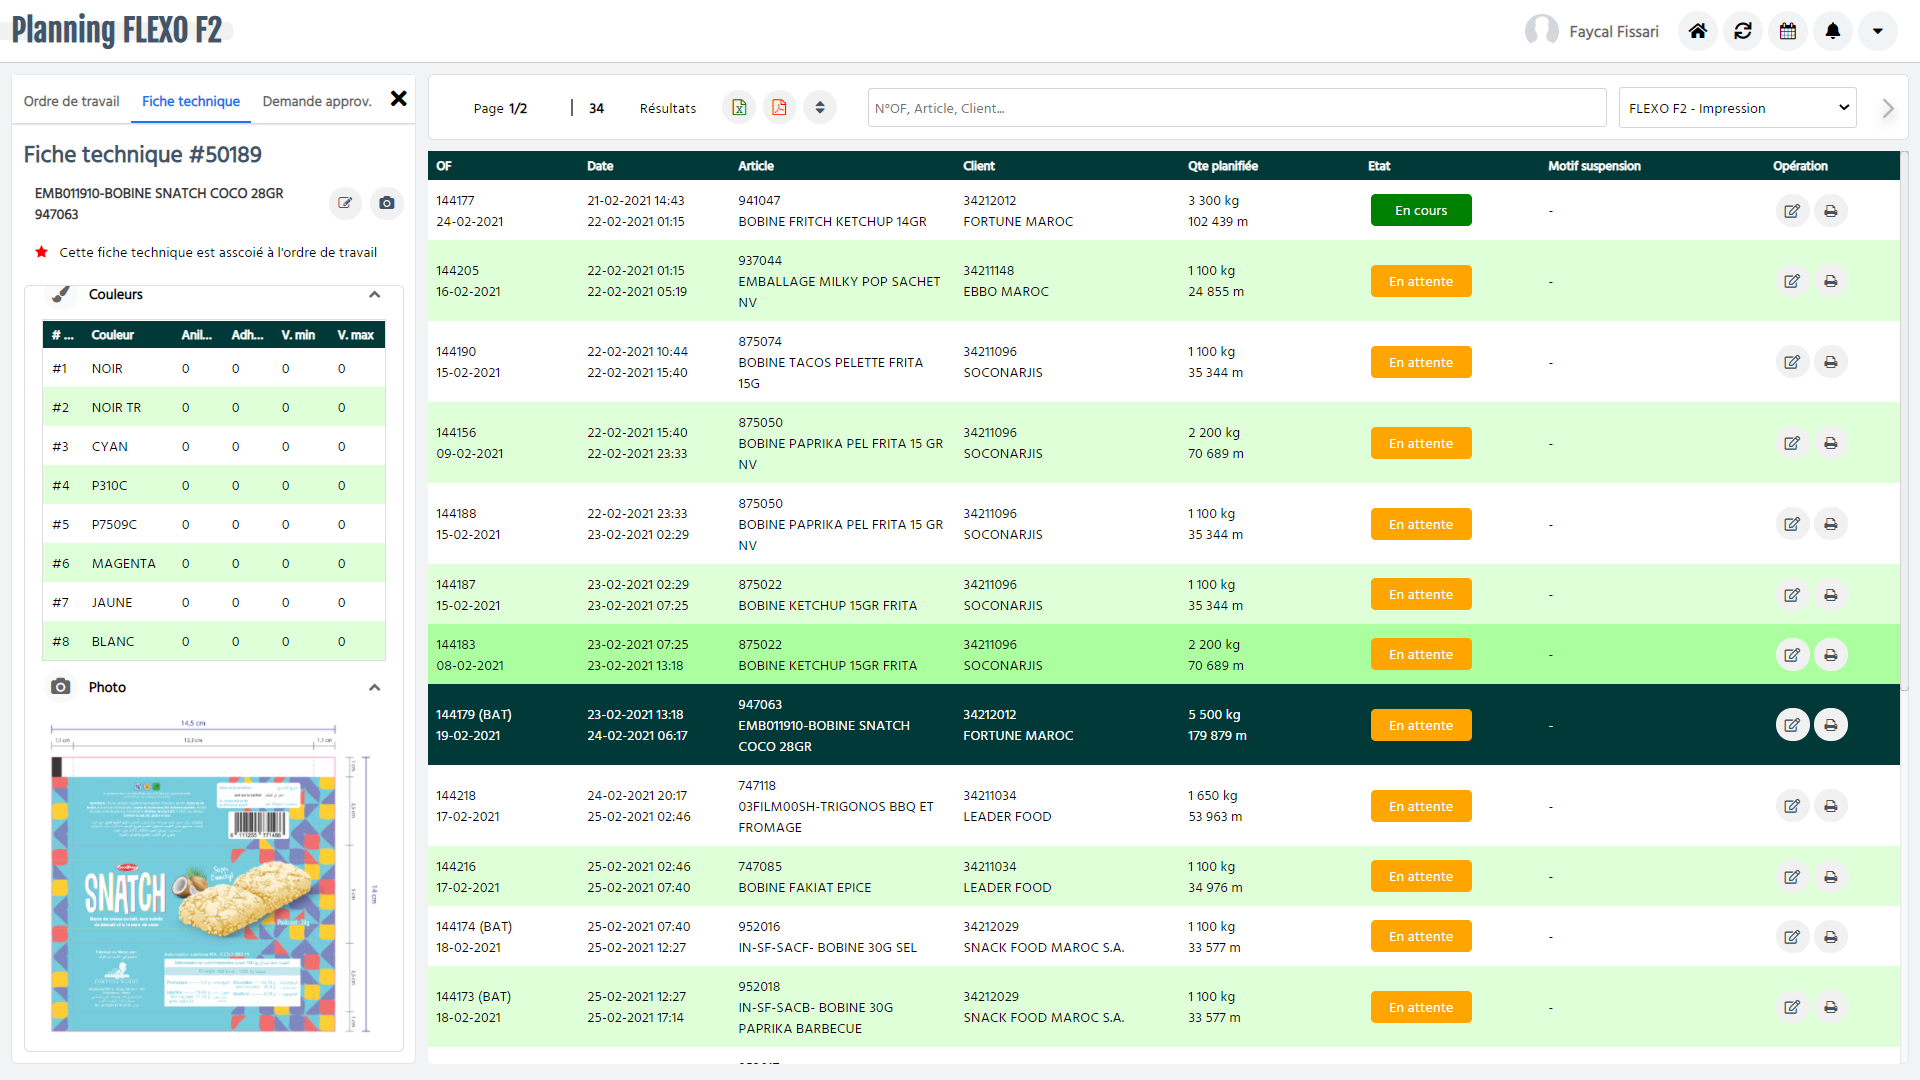
Task: Edit the fiche technique with pencil icon
Action: coord(345,203)
